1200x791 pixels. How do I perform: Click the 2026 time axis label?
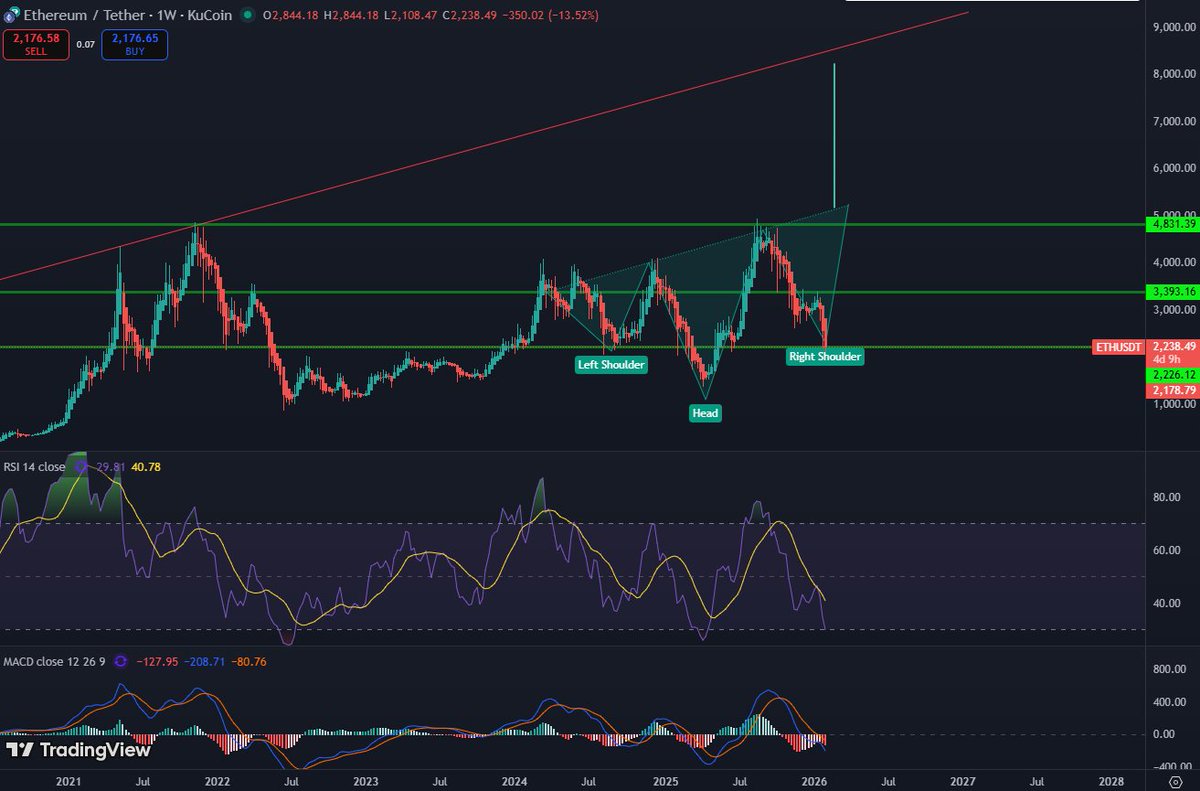[x=813, y=780]
